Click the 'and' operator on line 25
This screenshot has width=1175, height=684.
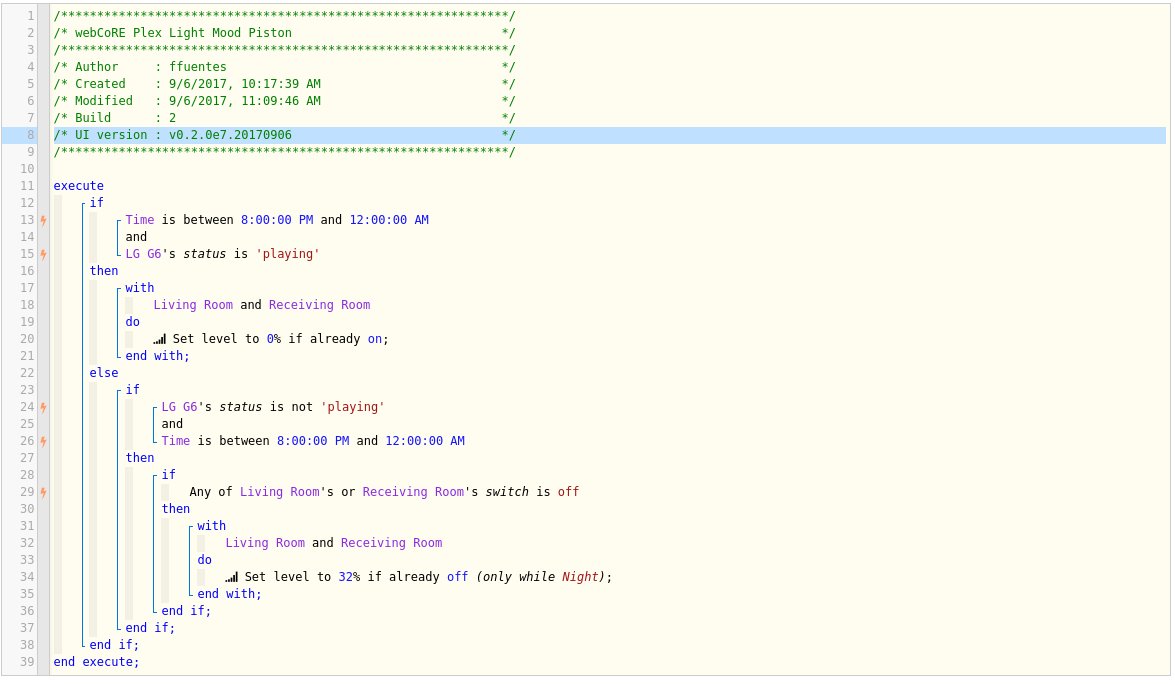coord(172,424)
